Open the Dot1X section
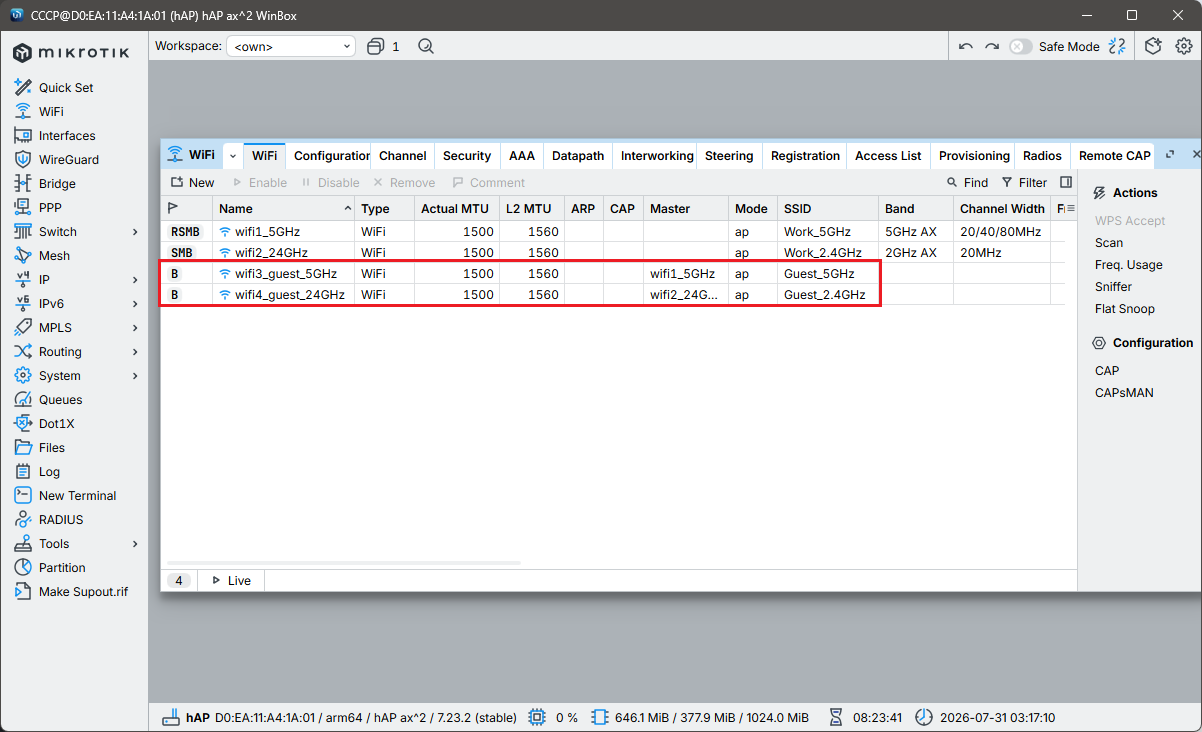This screenshot has width=1202, height=732. [57, 423]
